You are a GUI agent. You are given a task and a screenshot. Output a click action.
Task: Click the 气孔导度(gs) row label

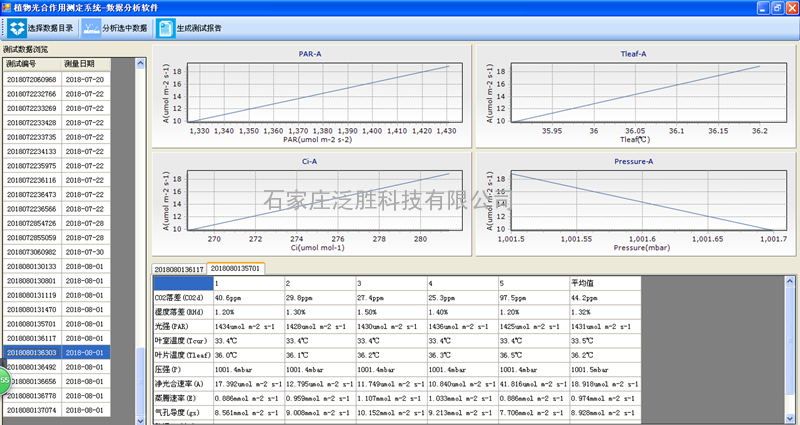(x=183, y=412)
